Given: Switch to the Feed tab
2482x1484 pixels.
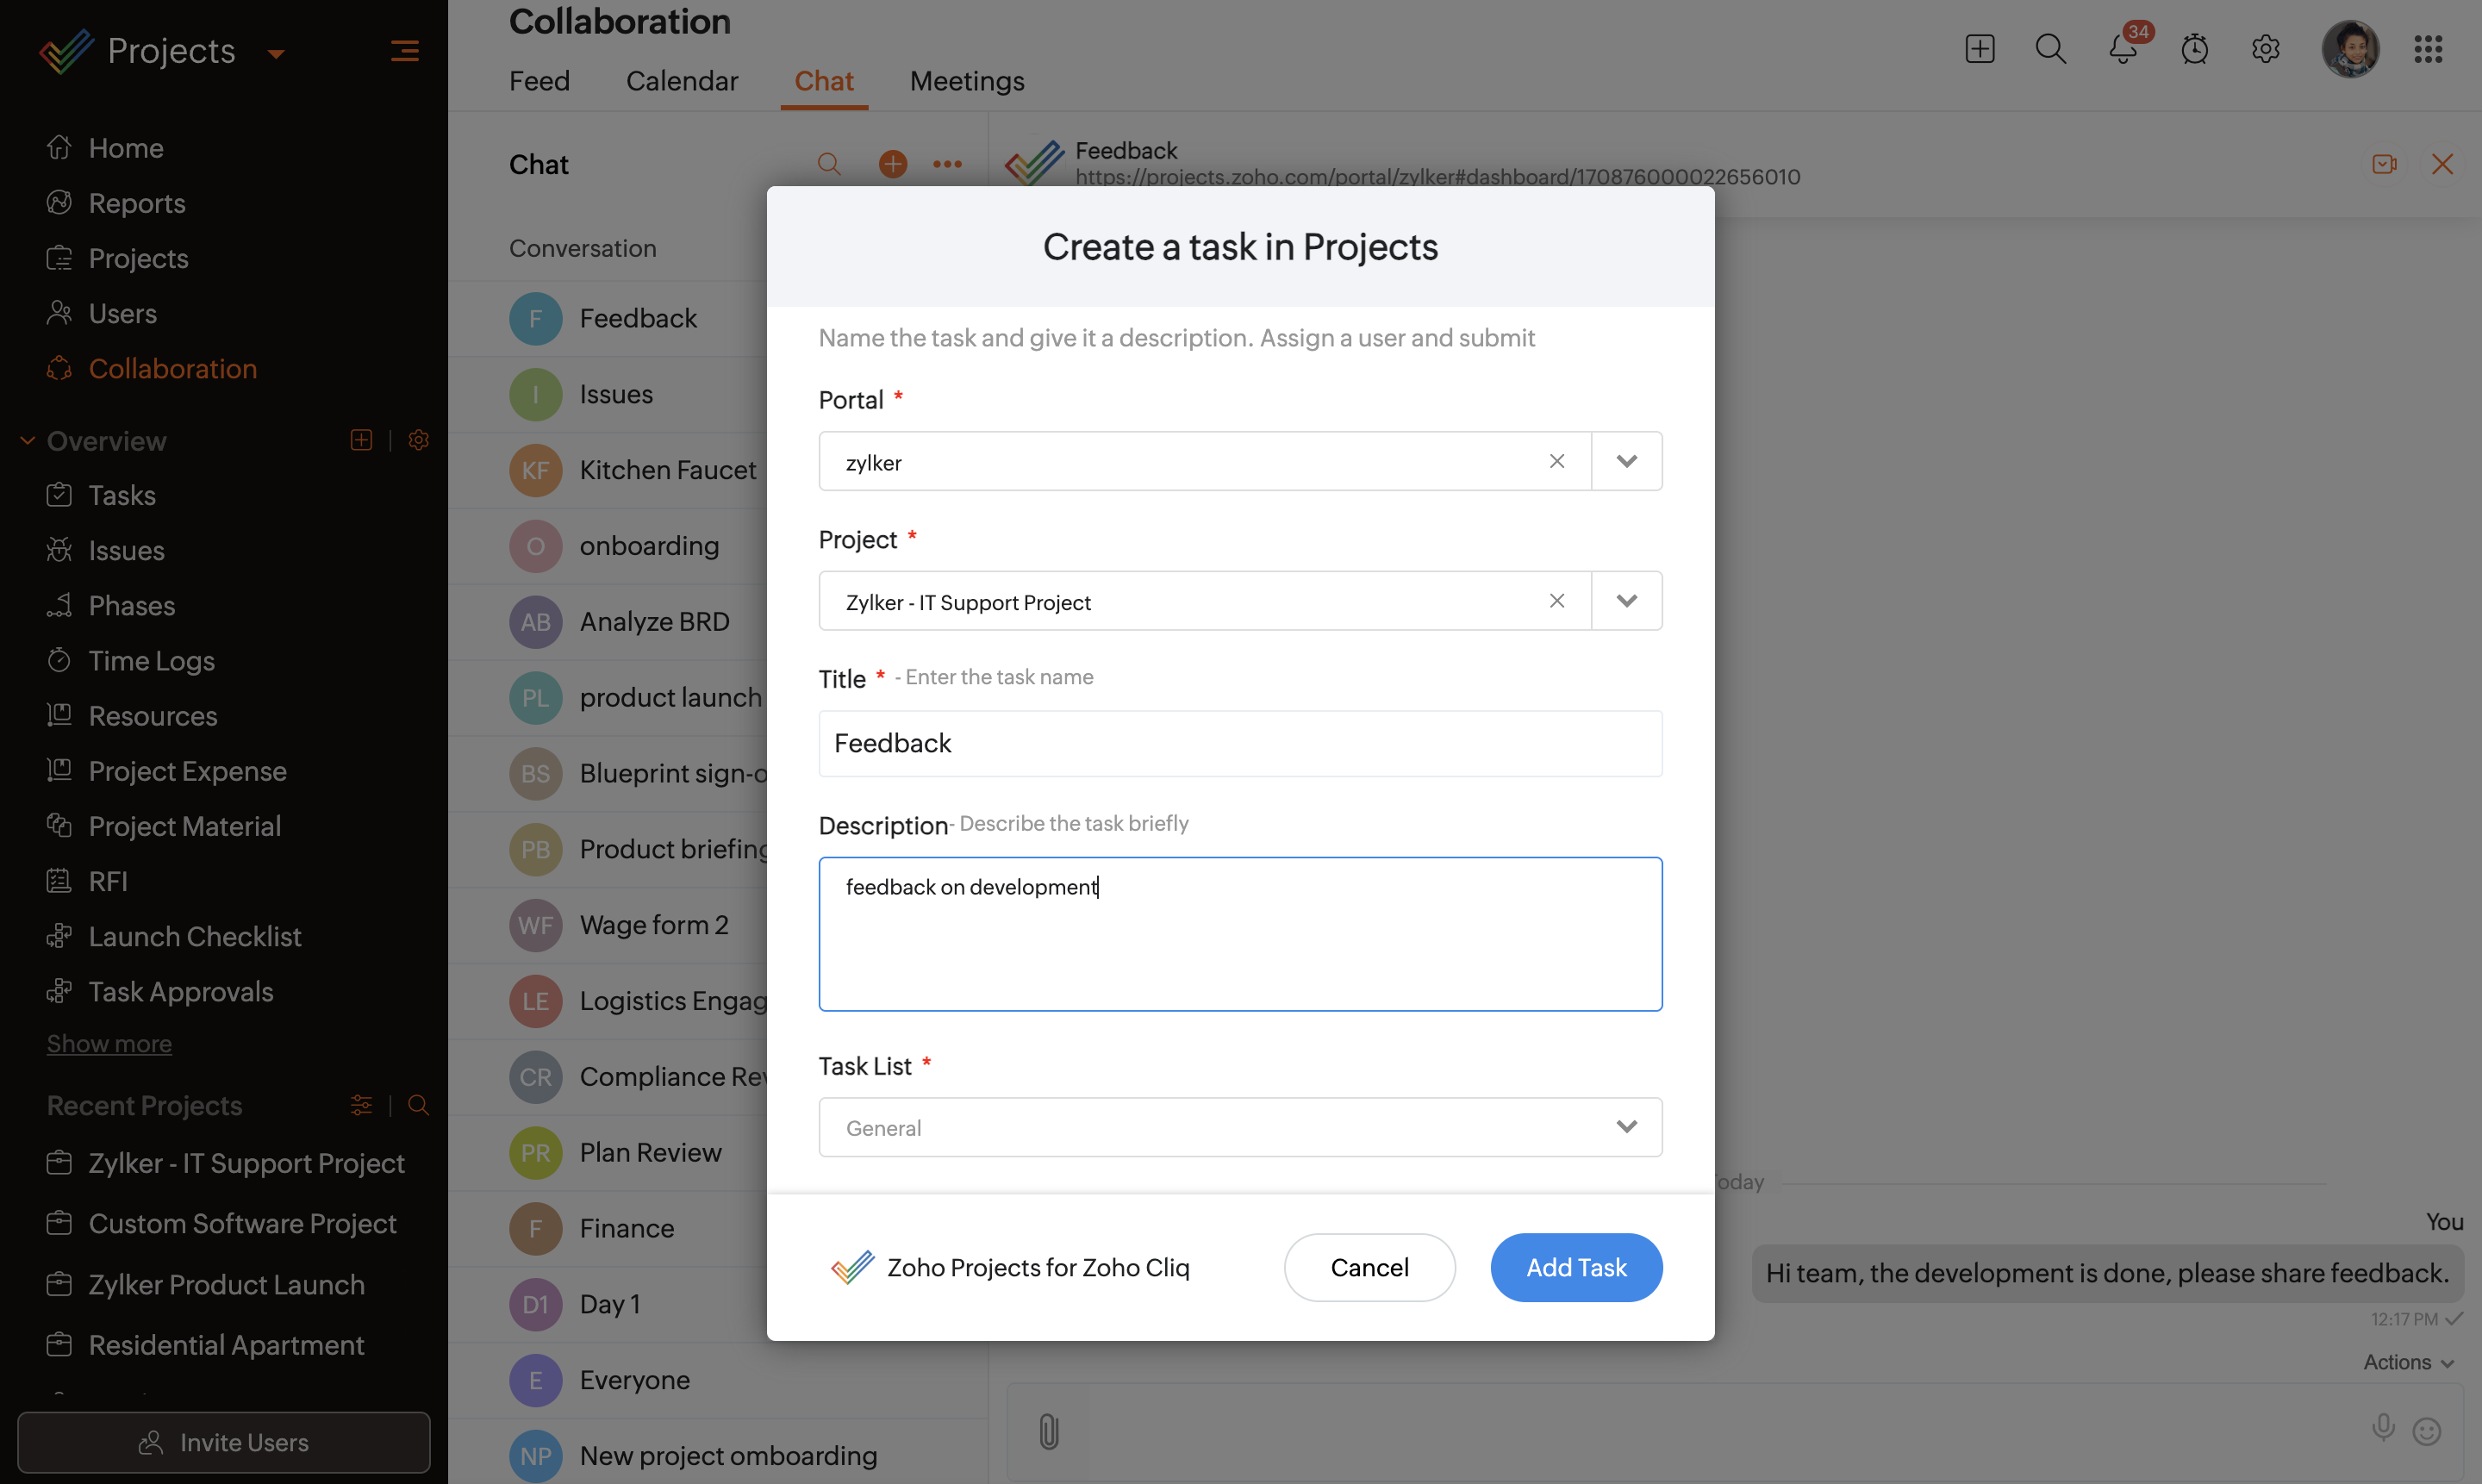Looking at the screenshot, I should coord(539,81).
